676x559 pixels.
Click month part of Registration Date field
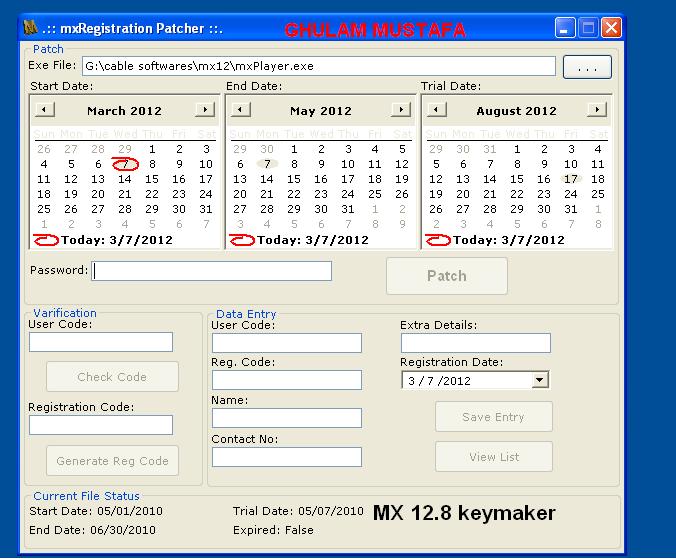(412, 381)
